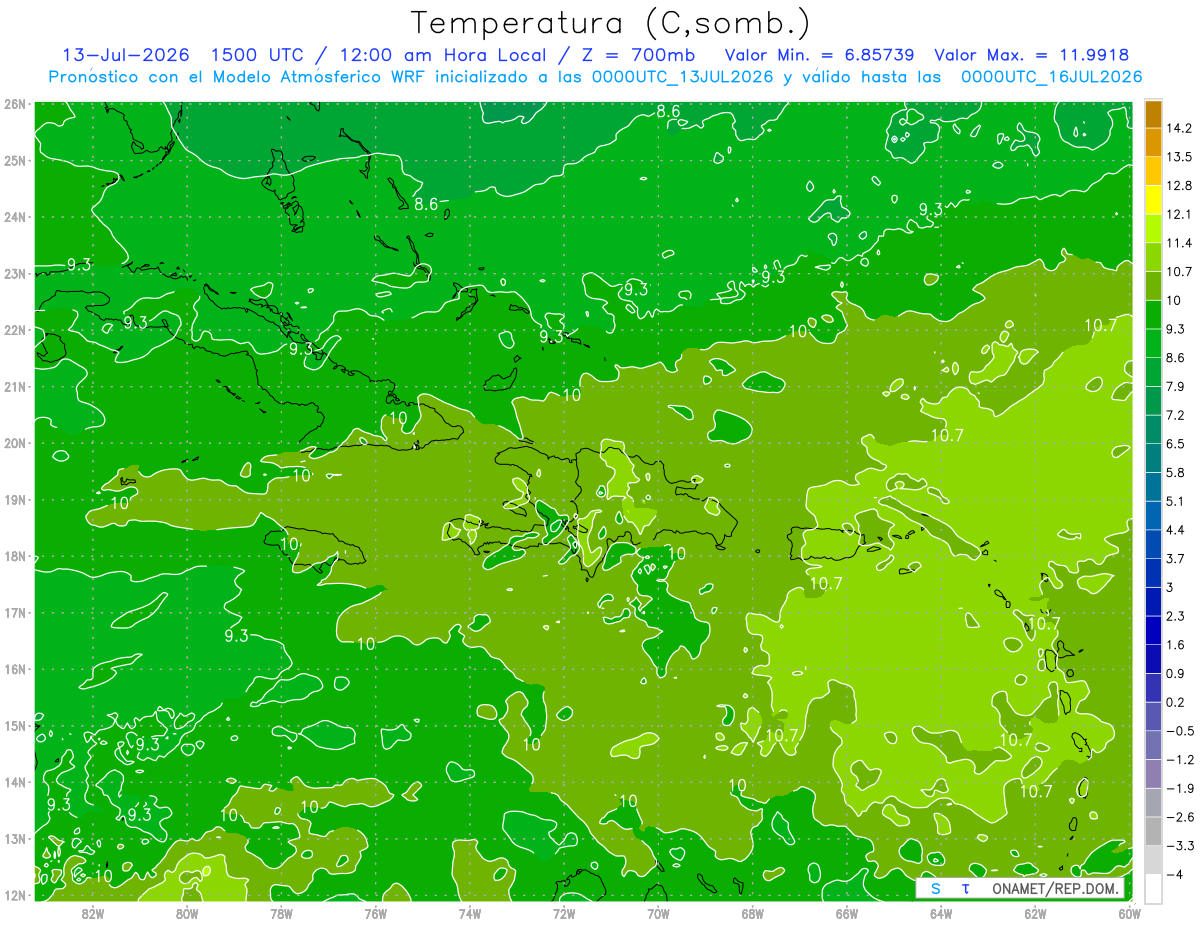Select the white bottom segment below -4
This screenshot has width=1200, height=927.
tap(1153, 887)
